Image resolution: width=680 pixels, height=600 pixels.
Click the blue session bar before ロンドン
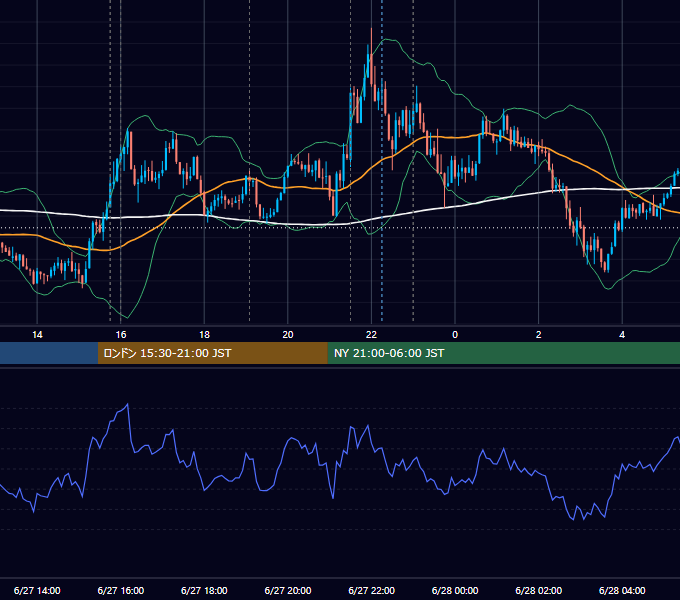[49, 353]
